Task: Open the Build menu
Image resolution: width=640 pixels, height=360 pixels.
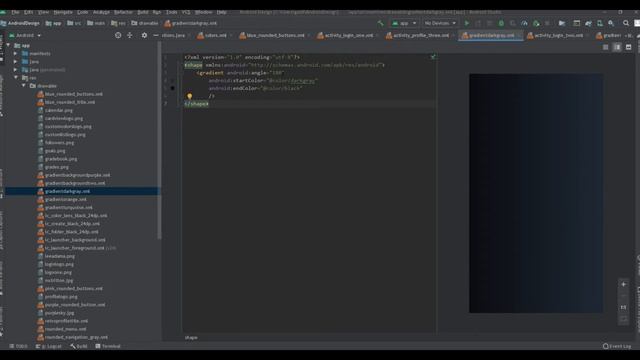Action: coord(143,12)
